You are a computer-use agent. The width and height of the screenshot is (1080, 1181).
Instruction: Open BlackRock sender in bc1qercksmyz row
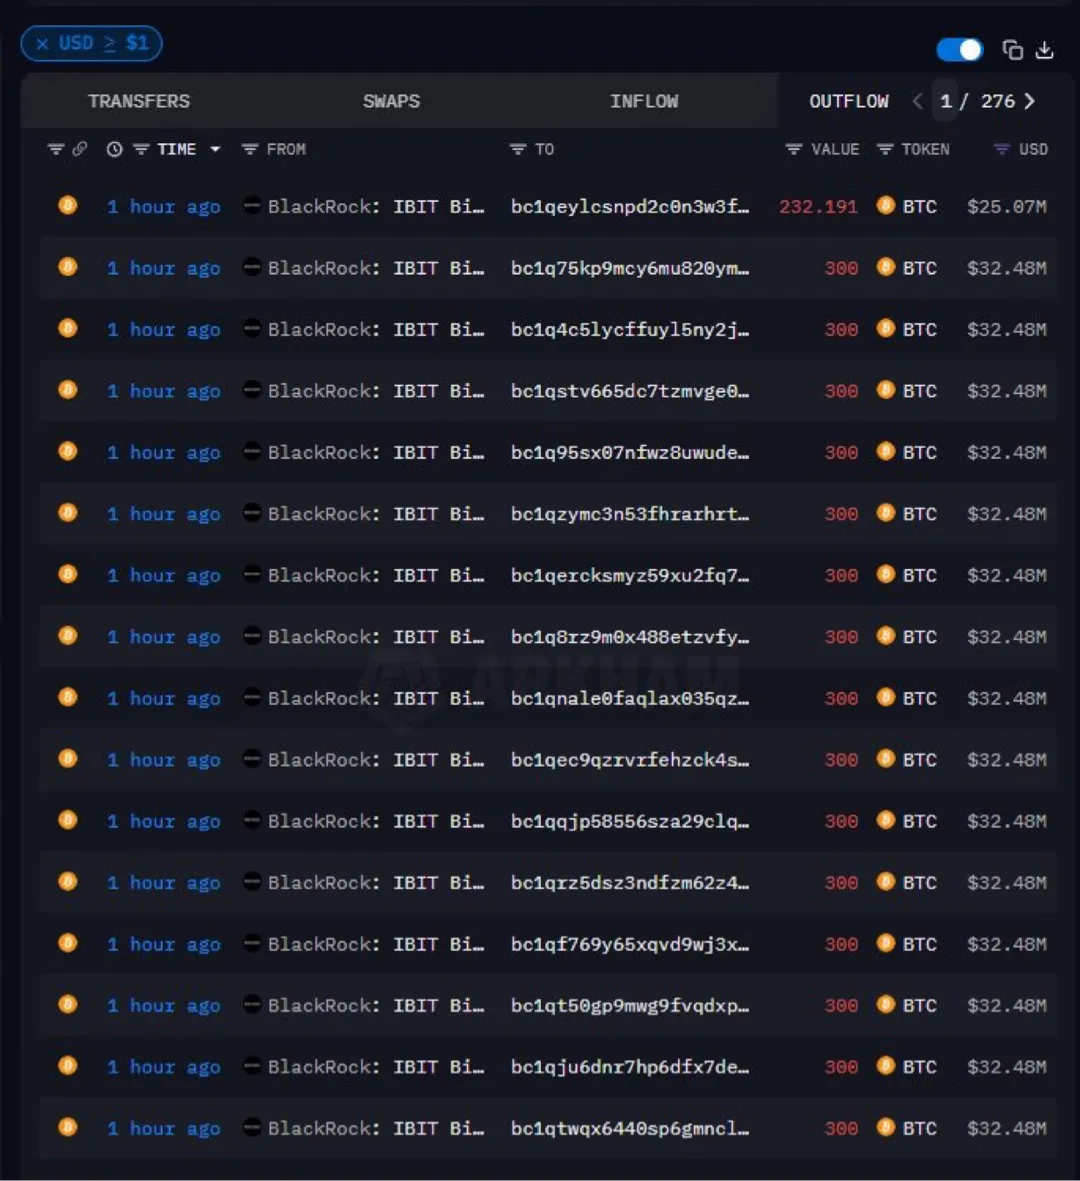(x=376, y=575)
